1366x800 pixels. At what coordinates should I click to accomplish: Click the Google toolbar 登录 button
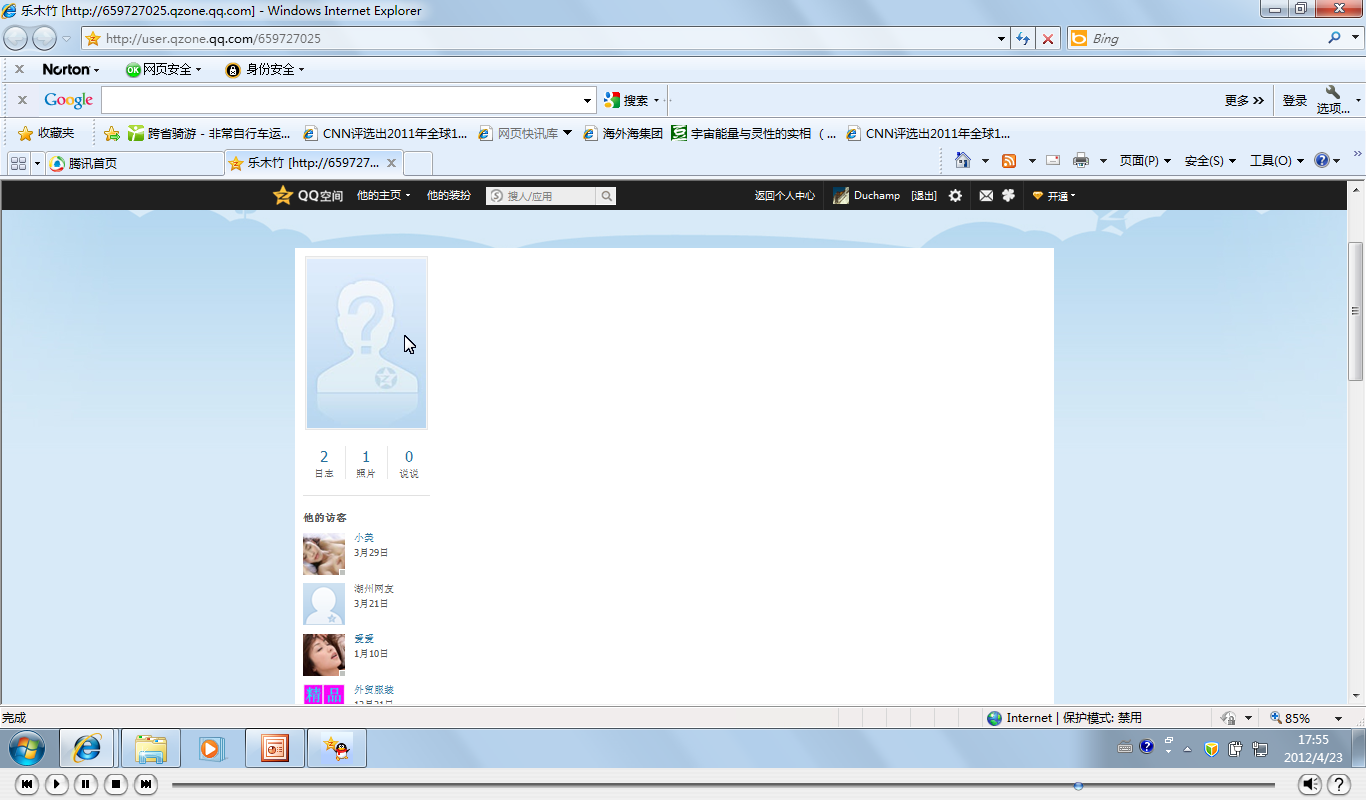1295,100
